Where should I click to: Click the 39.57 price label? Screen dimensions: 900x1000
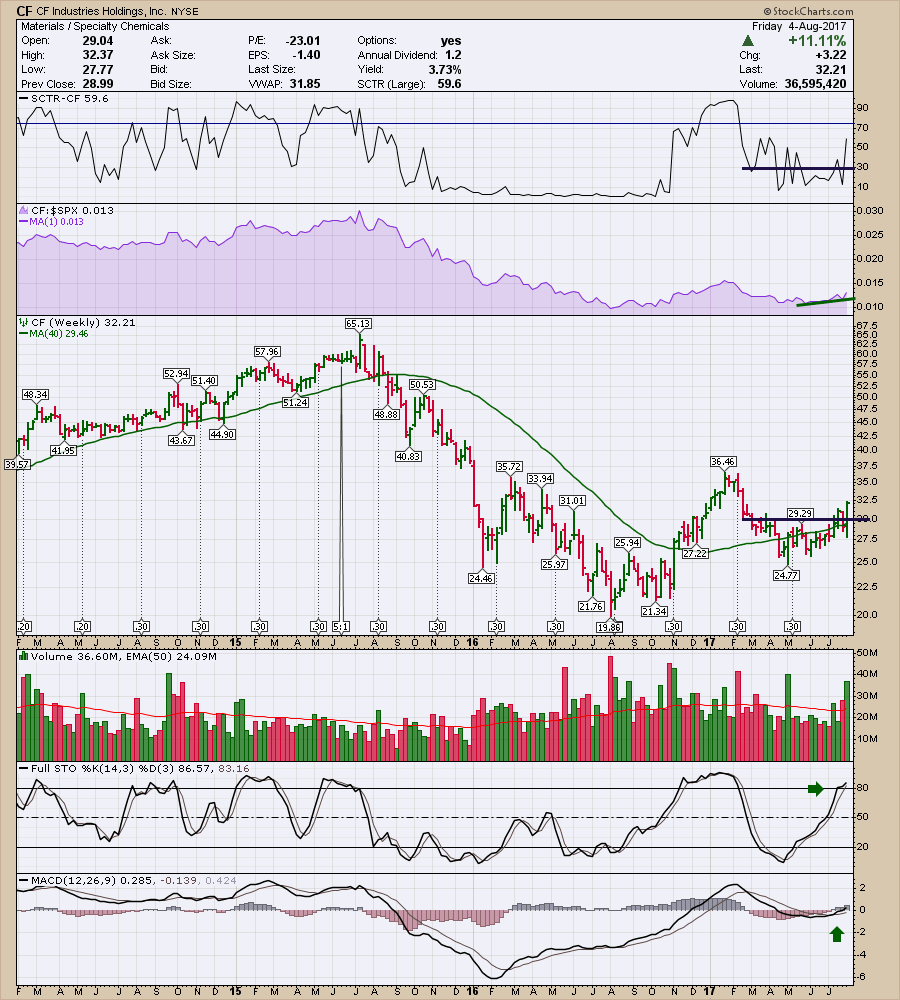click(17, 464)
